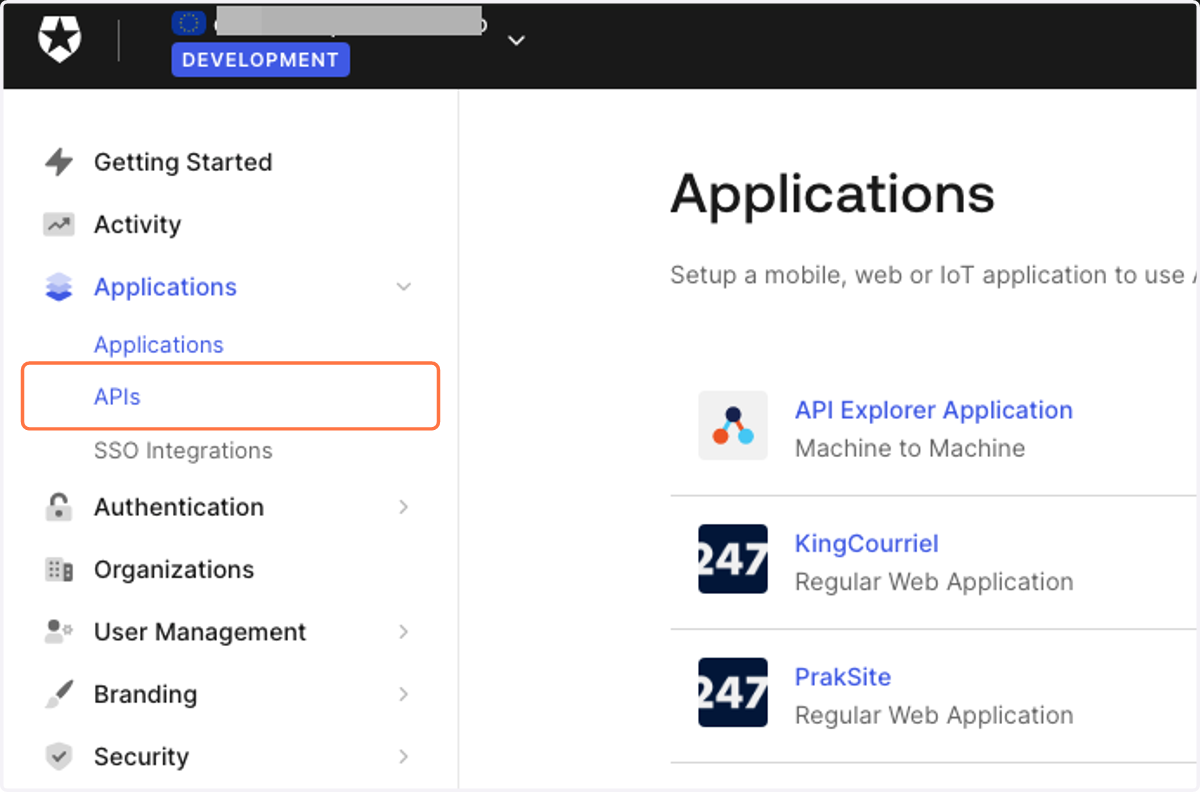Expand the Security section chevron
This screenshot has width=1200, height=792.
[404, 757]
